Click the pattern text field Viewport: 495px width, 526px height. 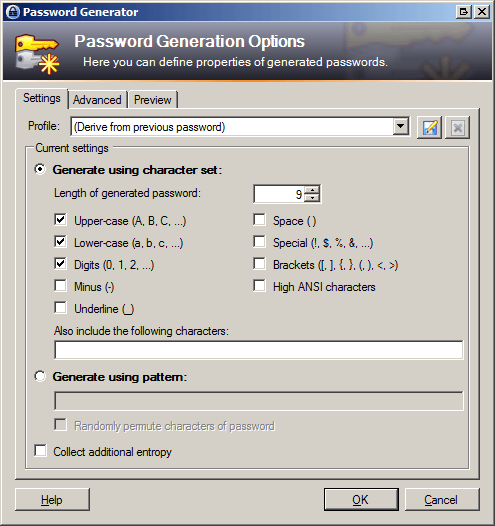(x=259, y=401)
